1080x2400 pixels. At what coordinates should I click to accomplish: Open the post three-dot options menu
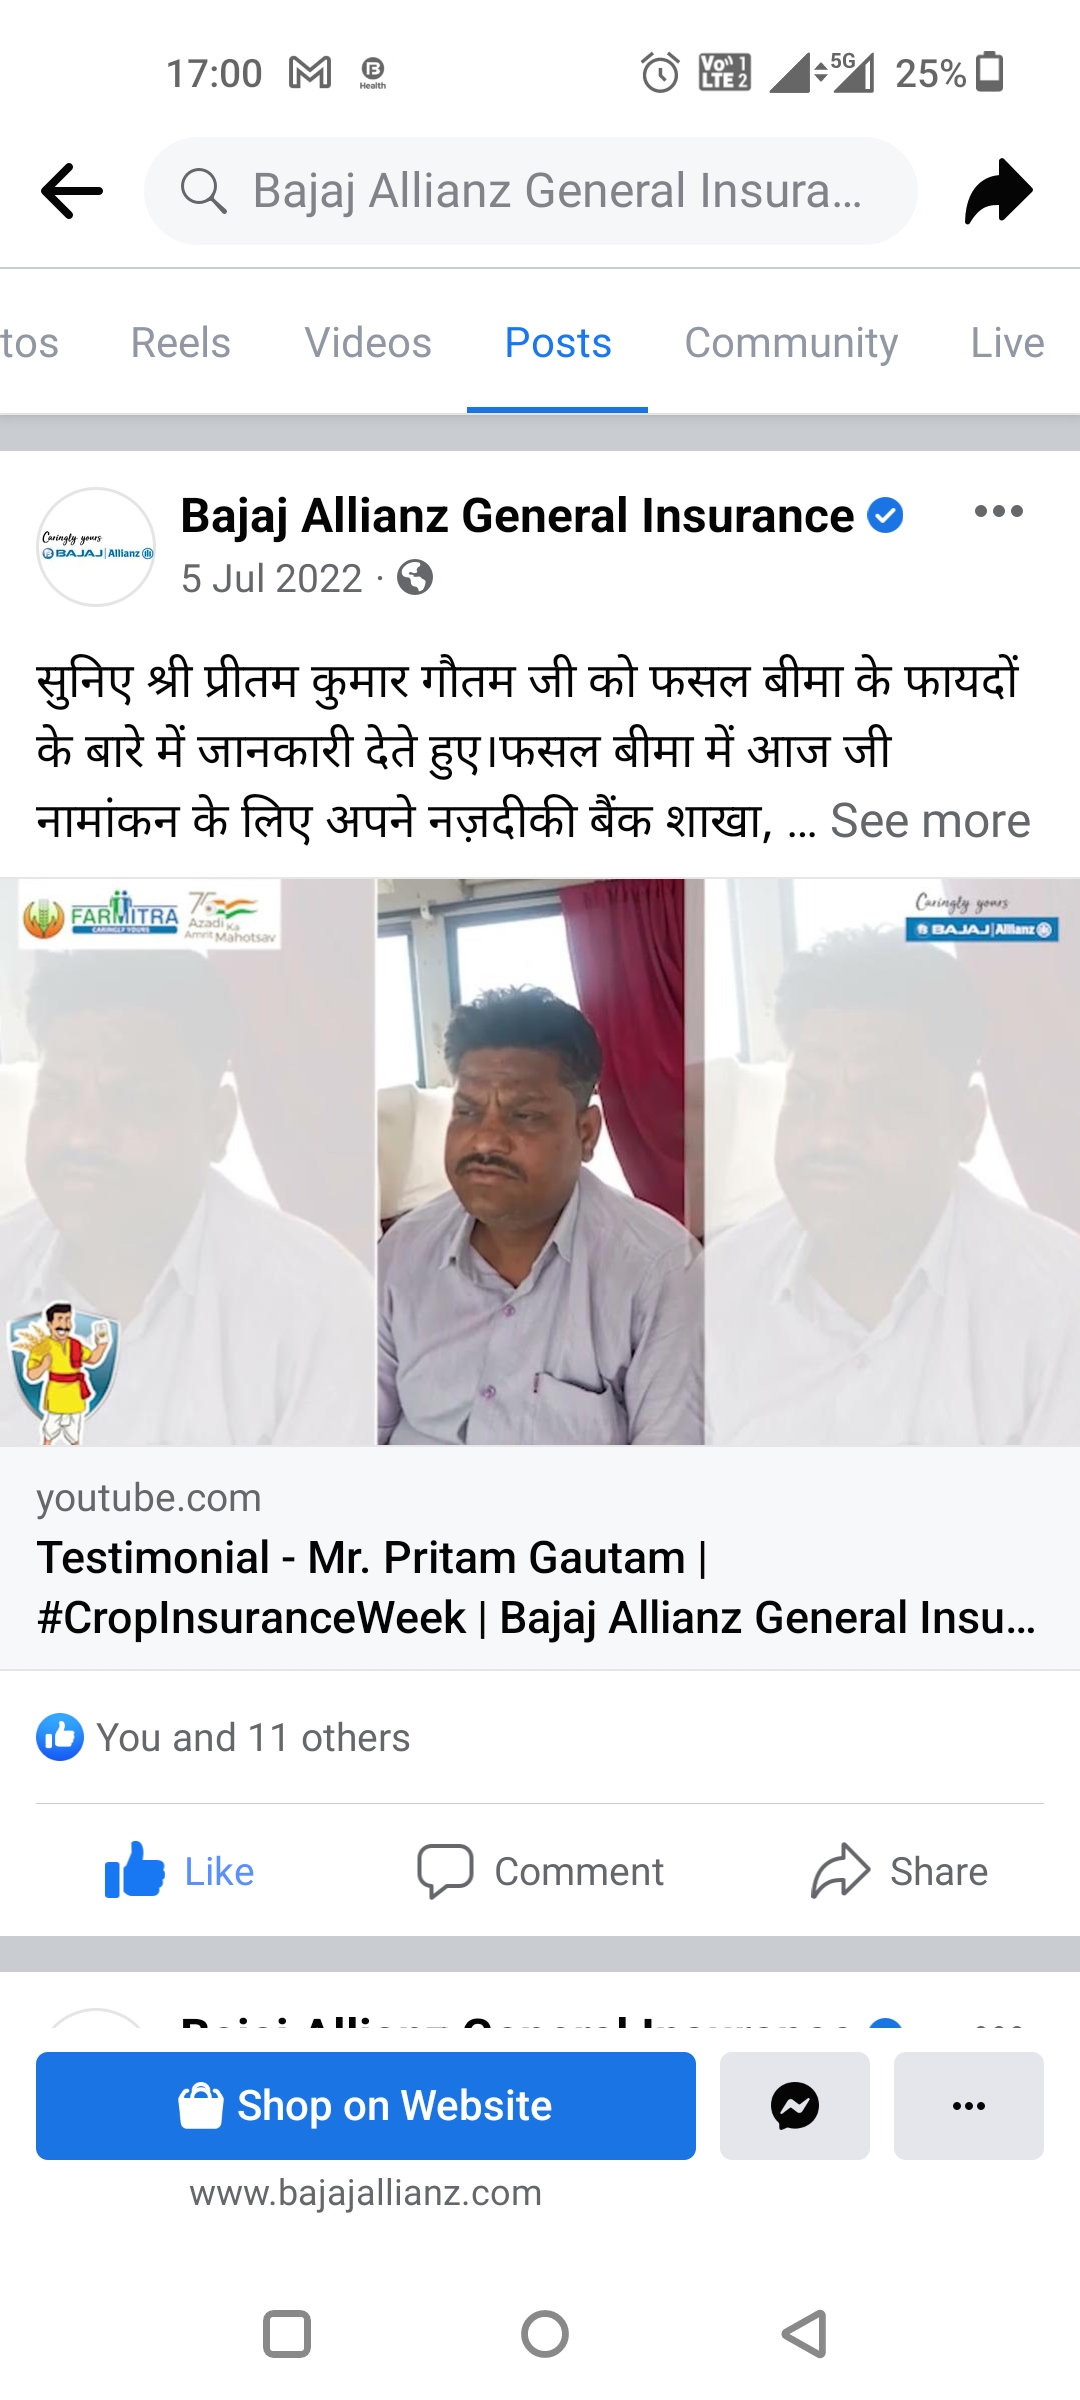[x=998, y=511]
